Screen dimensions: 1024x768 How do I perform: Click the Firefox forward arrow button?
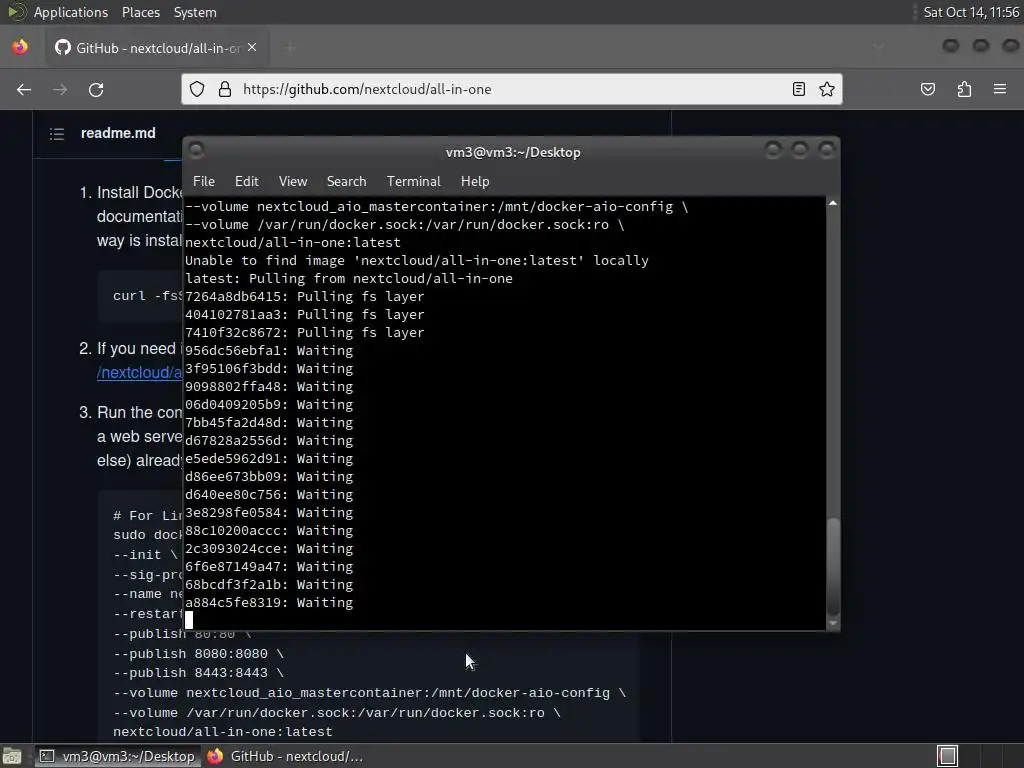(60, 89)
